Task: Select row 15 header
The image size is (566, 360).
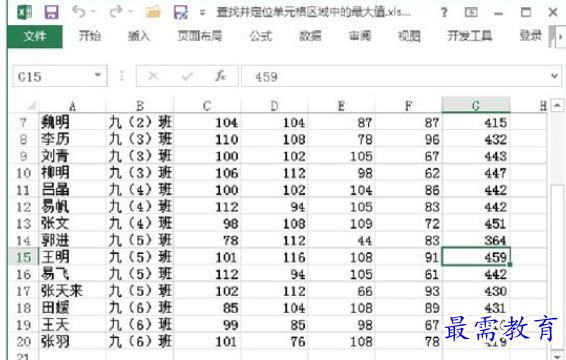Action: coord(23,257)
